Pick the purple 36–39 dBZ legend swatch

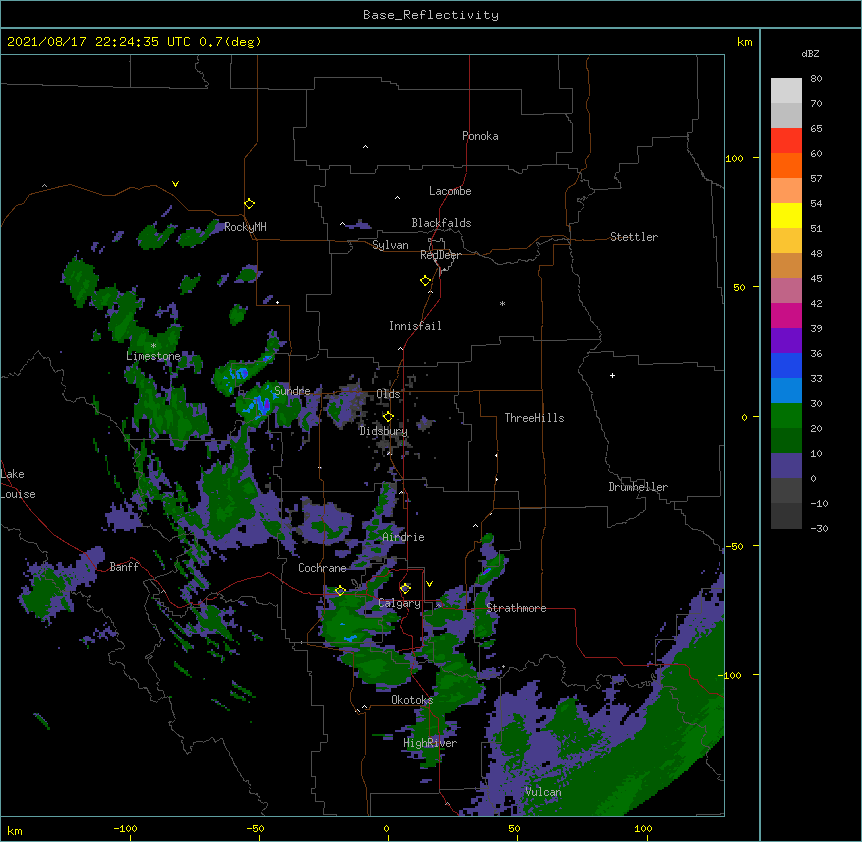[786, 341]
